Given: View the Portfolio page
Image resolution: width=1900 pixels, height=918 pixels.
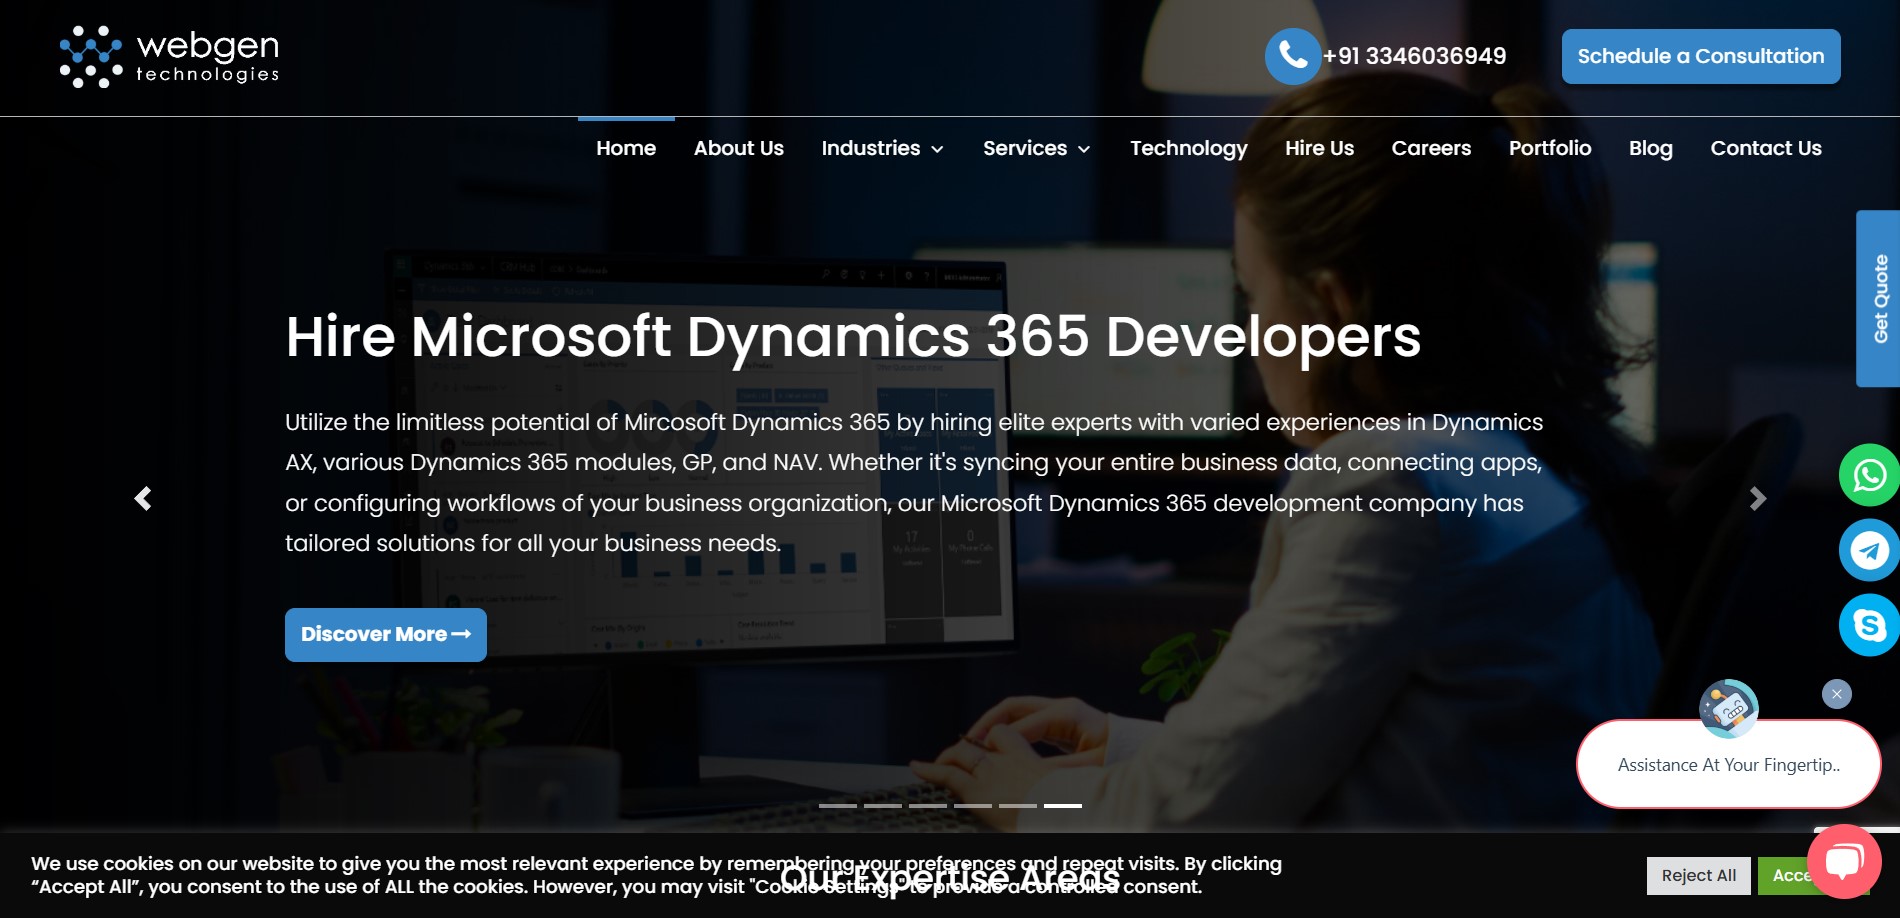Looking at the screenshot, I should pyautogui.click(x=1550, y=148).
